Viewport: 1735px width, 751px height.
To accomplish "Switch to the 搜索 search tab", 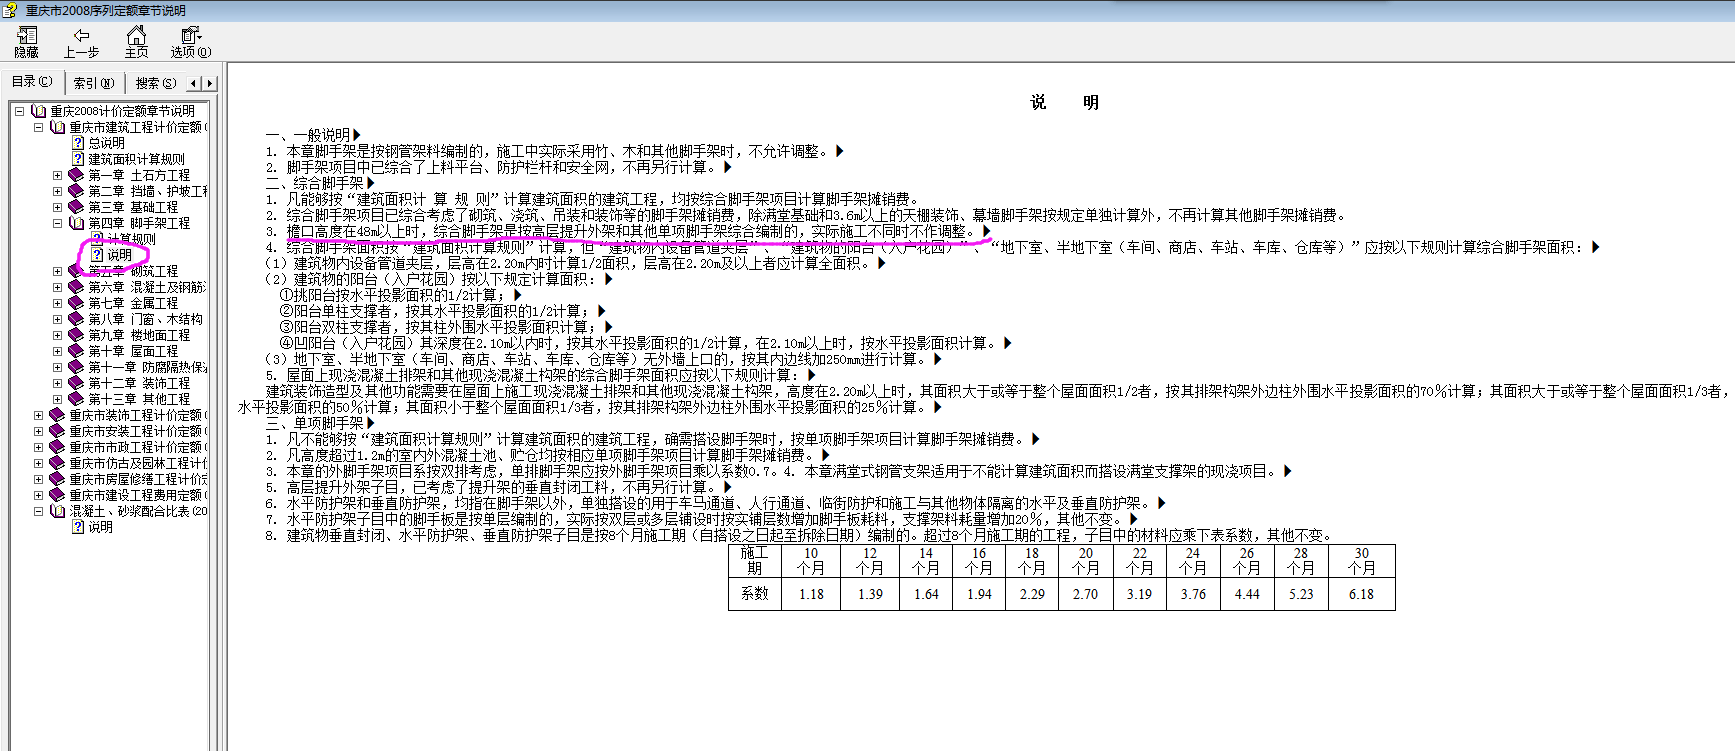I will [x=155, y=83].
